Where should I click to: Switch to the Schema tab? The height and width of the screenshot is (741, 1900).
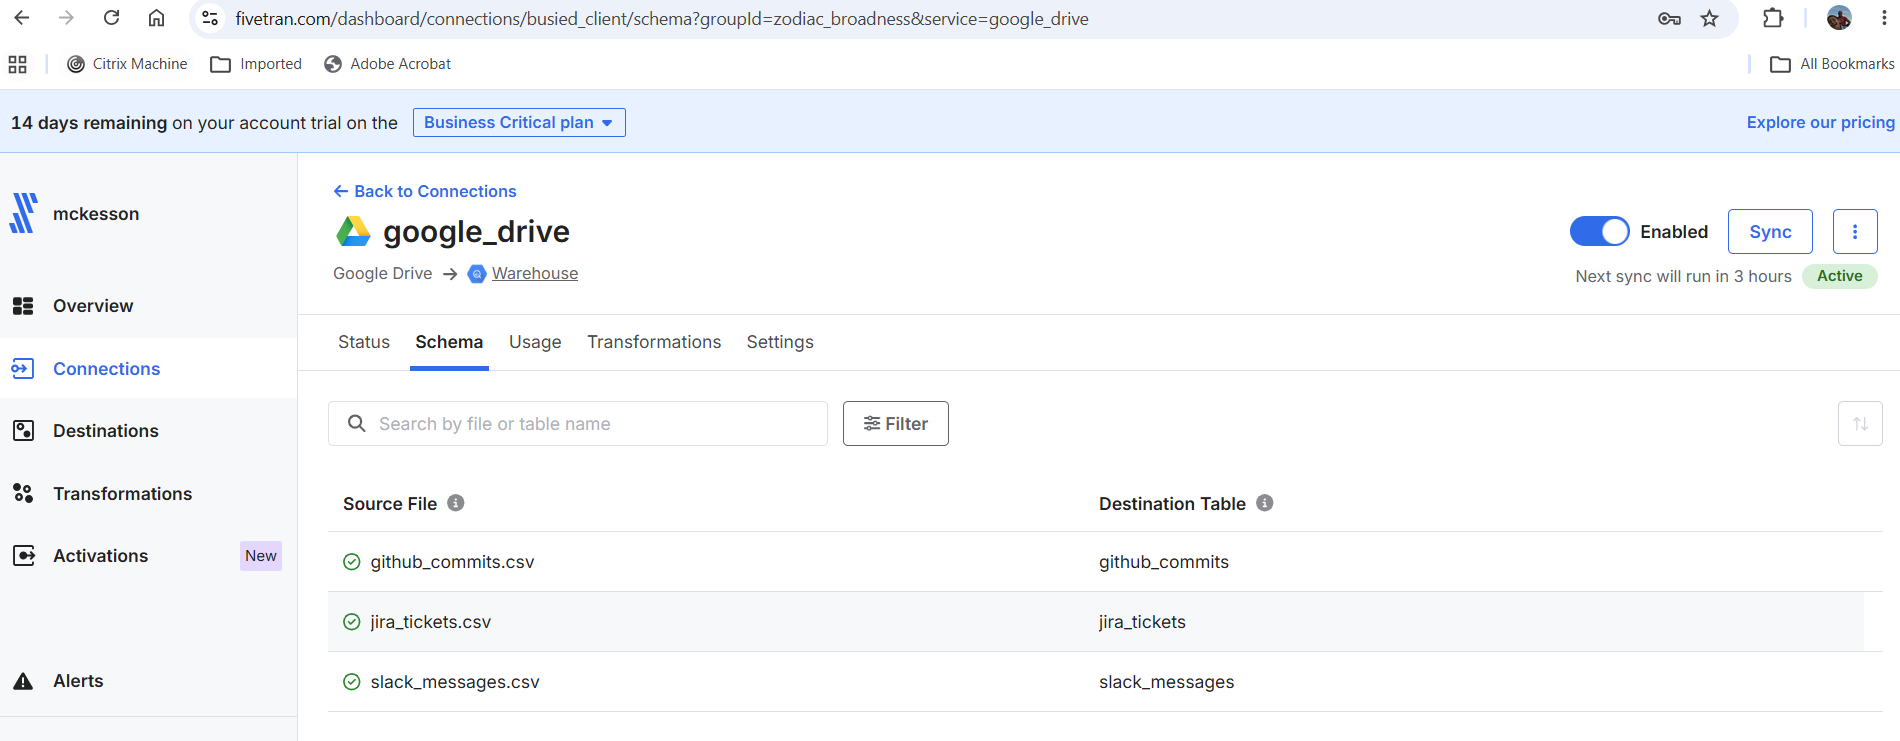(449, 342)
